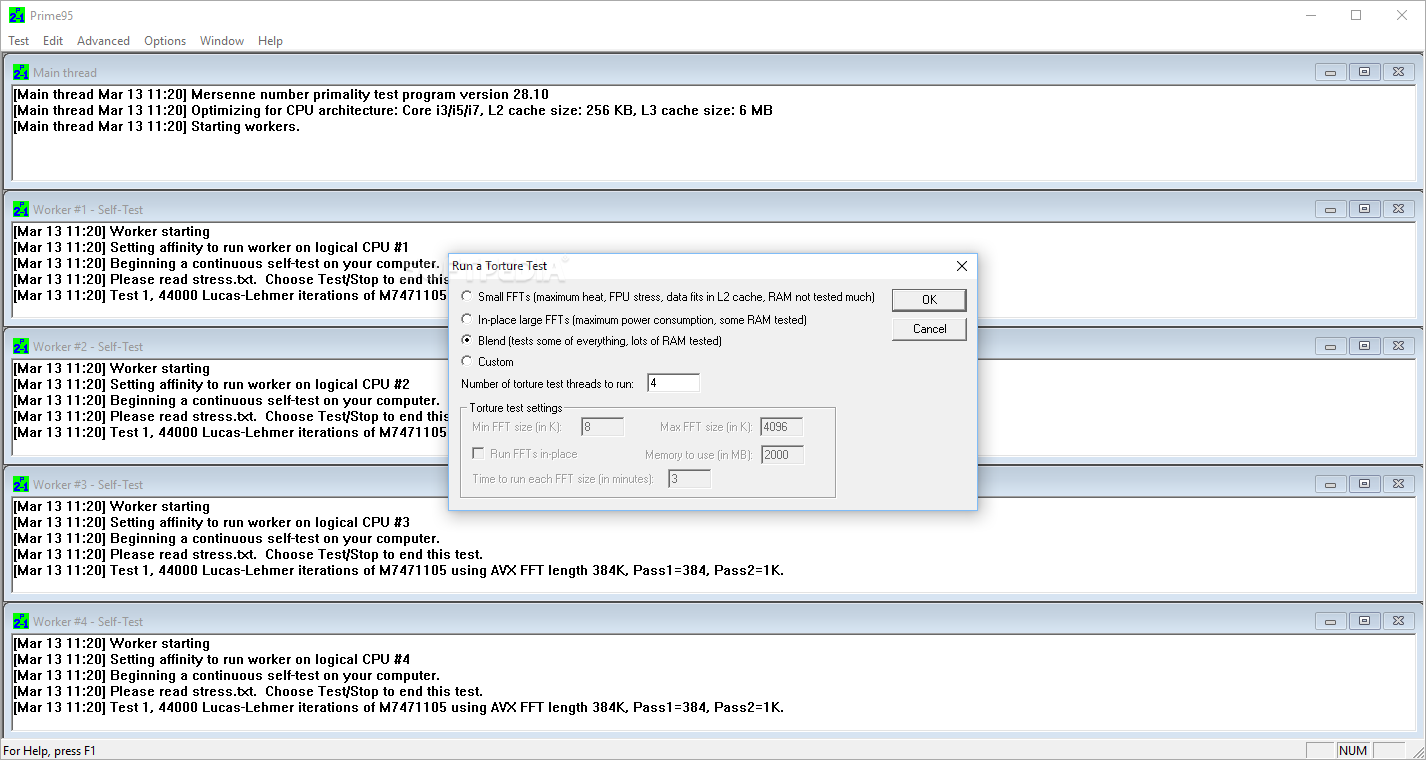
Task: Click the number of torture test threads field
Action: [674, 383]
